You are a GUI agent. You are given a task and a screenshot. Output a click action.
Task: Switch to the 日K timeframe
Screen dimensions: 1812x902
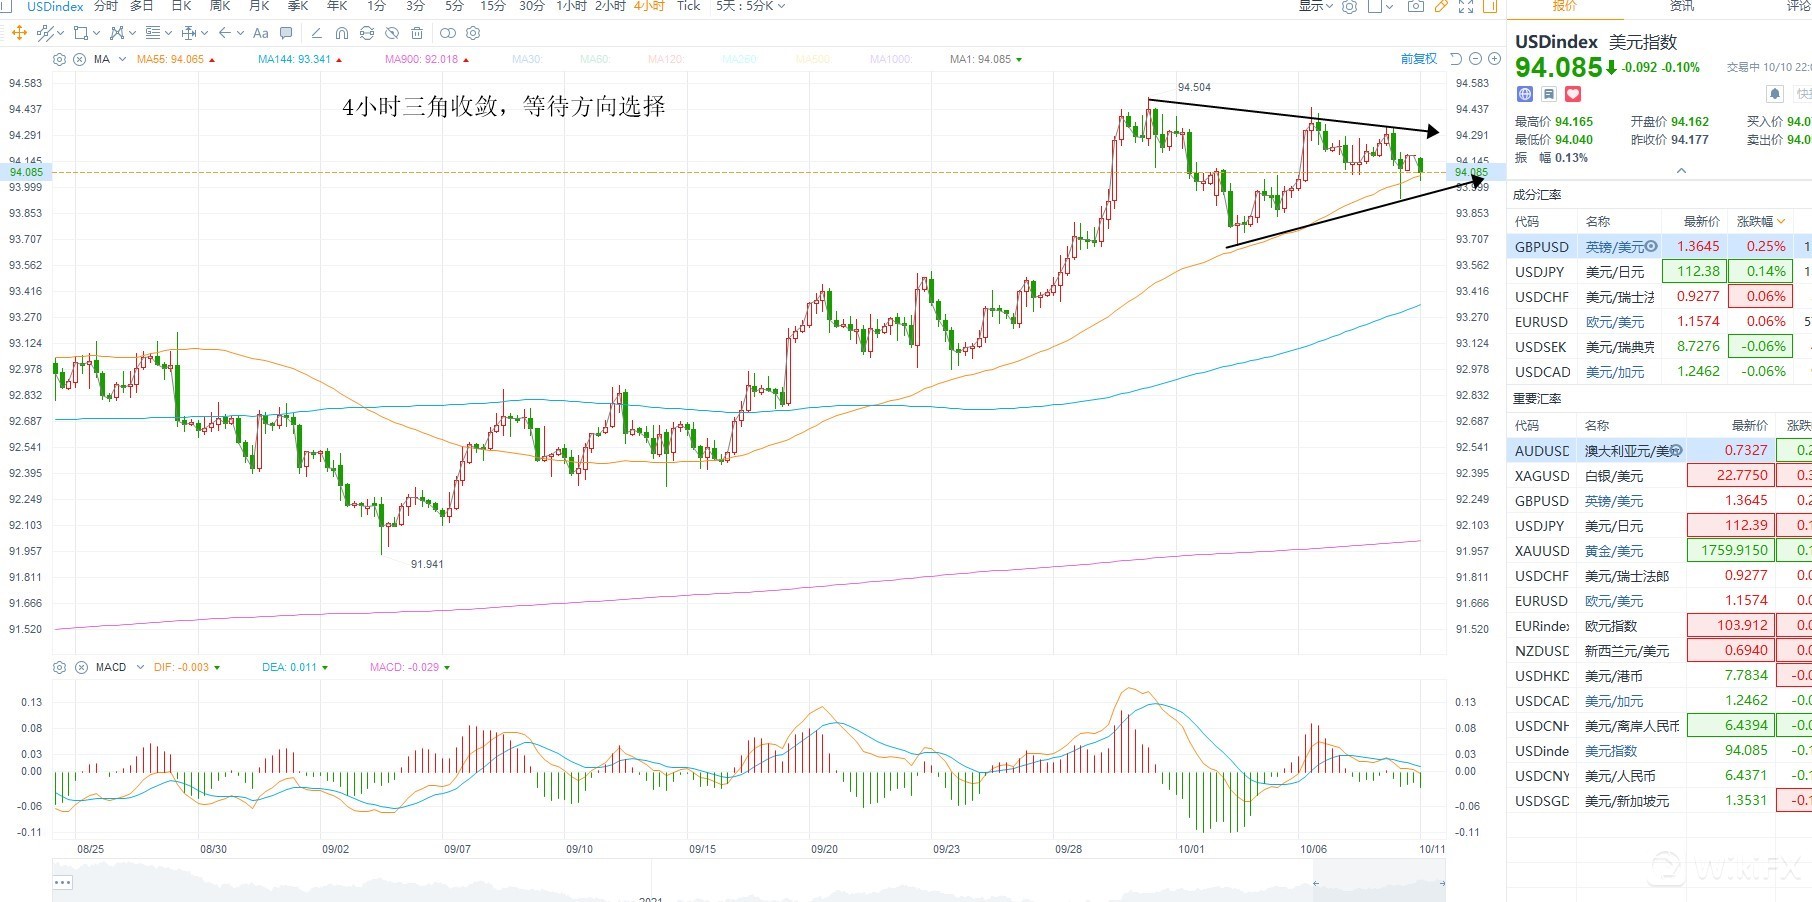181,6
